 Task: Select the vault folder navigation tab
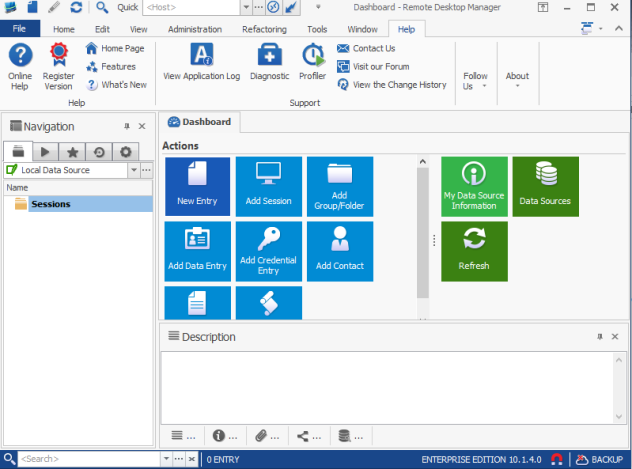pyautogui.click(x=18, y=151)
